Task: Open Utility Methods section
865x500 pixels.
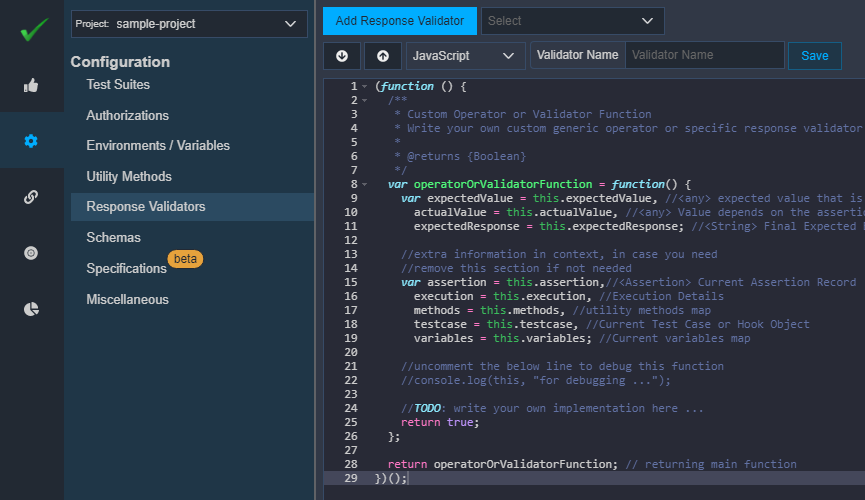Action: [x=129, y=176]
